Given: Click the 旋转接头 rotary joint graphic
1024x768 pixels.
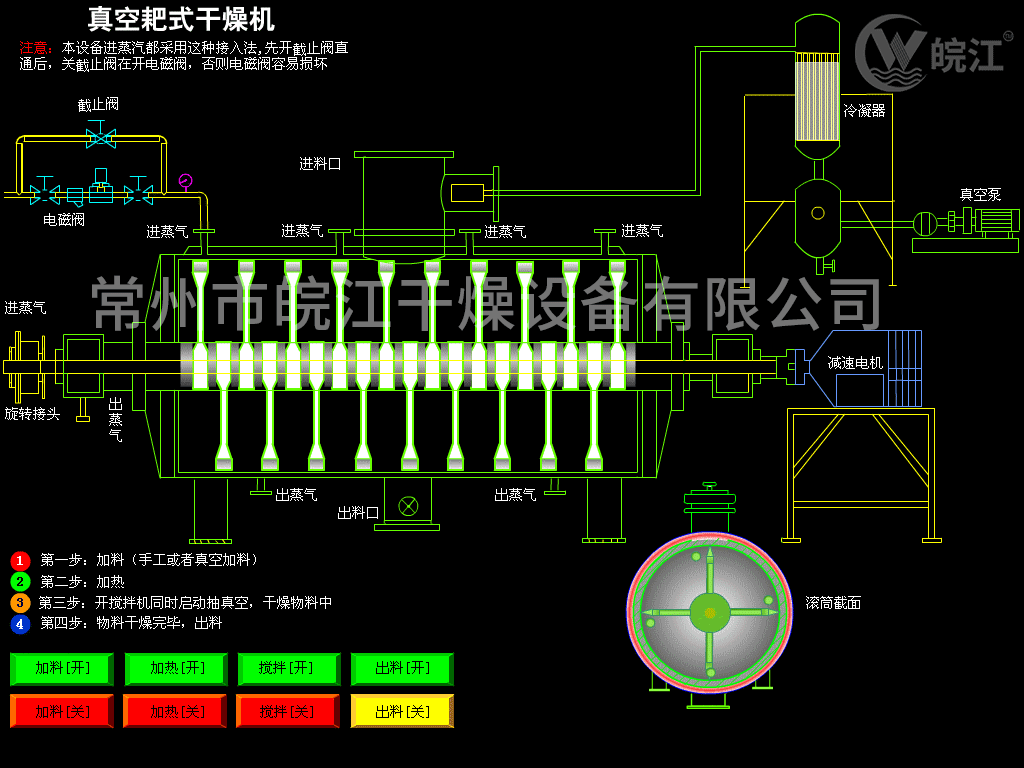Looking at the screenshot, I should (x=25, y=367).
